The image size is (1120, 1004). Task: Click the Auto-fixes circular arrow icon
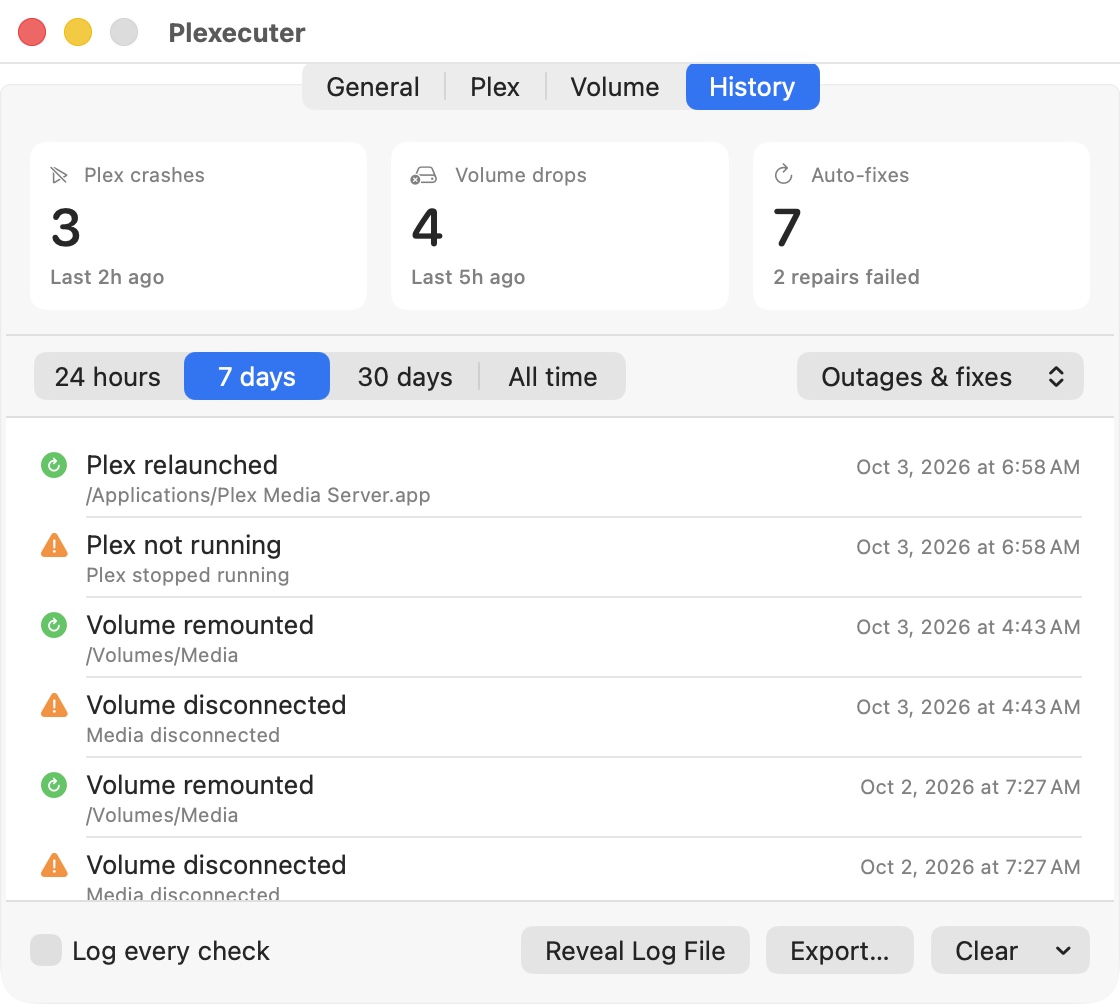pyautogui.click(x=784, y=174)
